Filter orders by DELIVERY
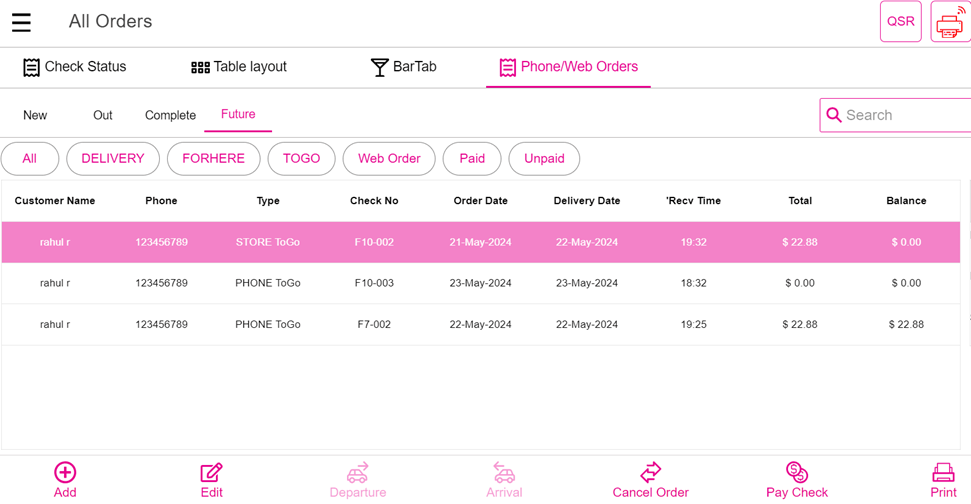Screen dimensions: 971x504 tap(113, 159)
